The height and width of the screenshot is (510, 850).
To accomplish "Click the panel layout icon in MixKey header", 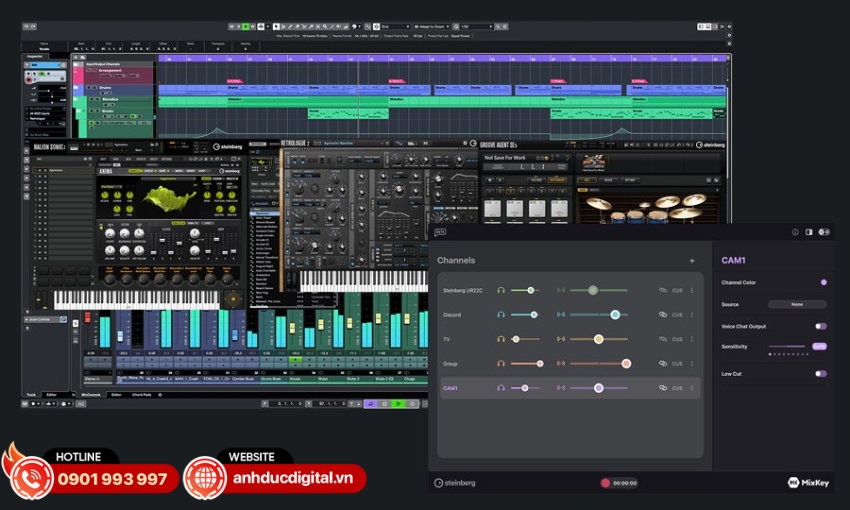I will click(x=809, y=232).
